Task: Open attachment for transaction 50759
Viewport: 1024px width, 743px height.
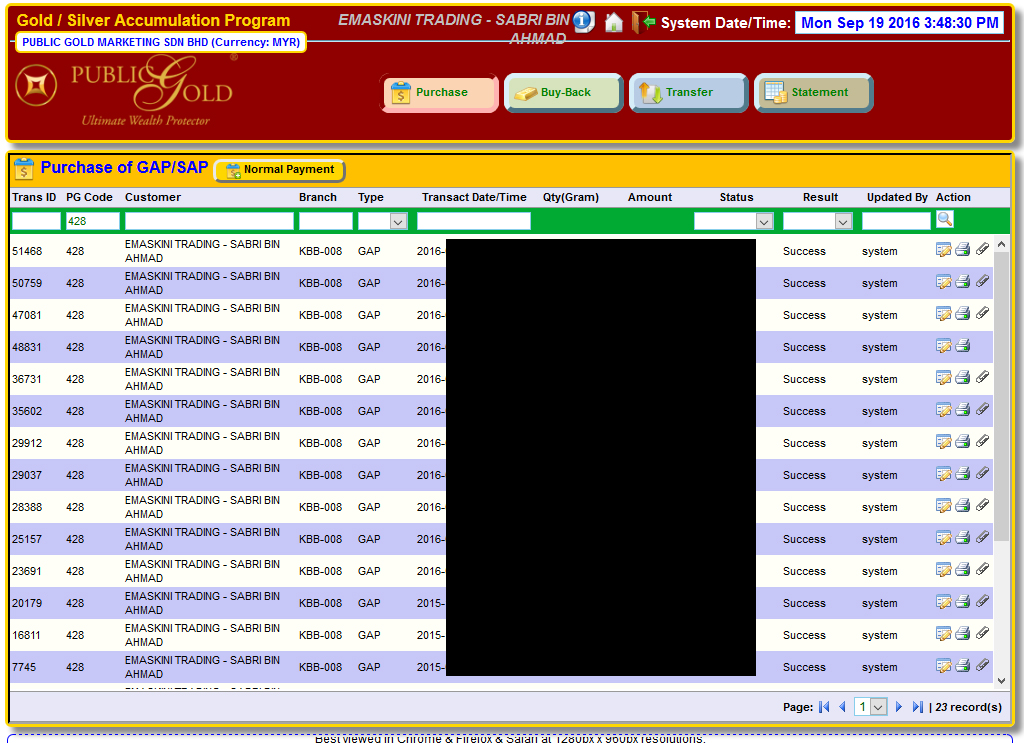Action: (x=982, y=281)
